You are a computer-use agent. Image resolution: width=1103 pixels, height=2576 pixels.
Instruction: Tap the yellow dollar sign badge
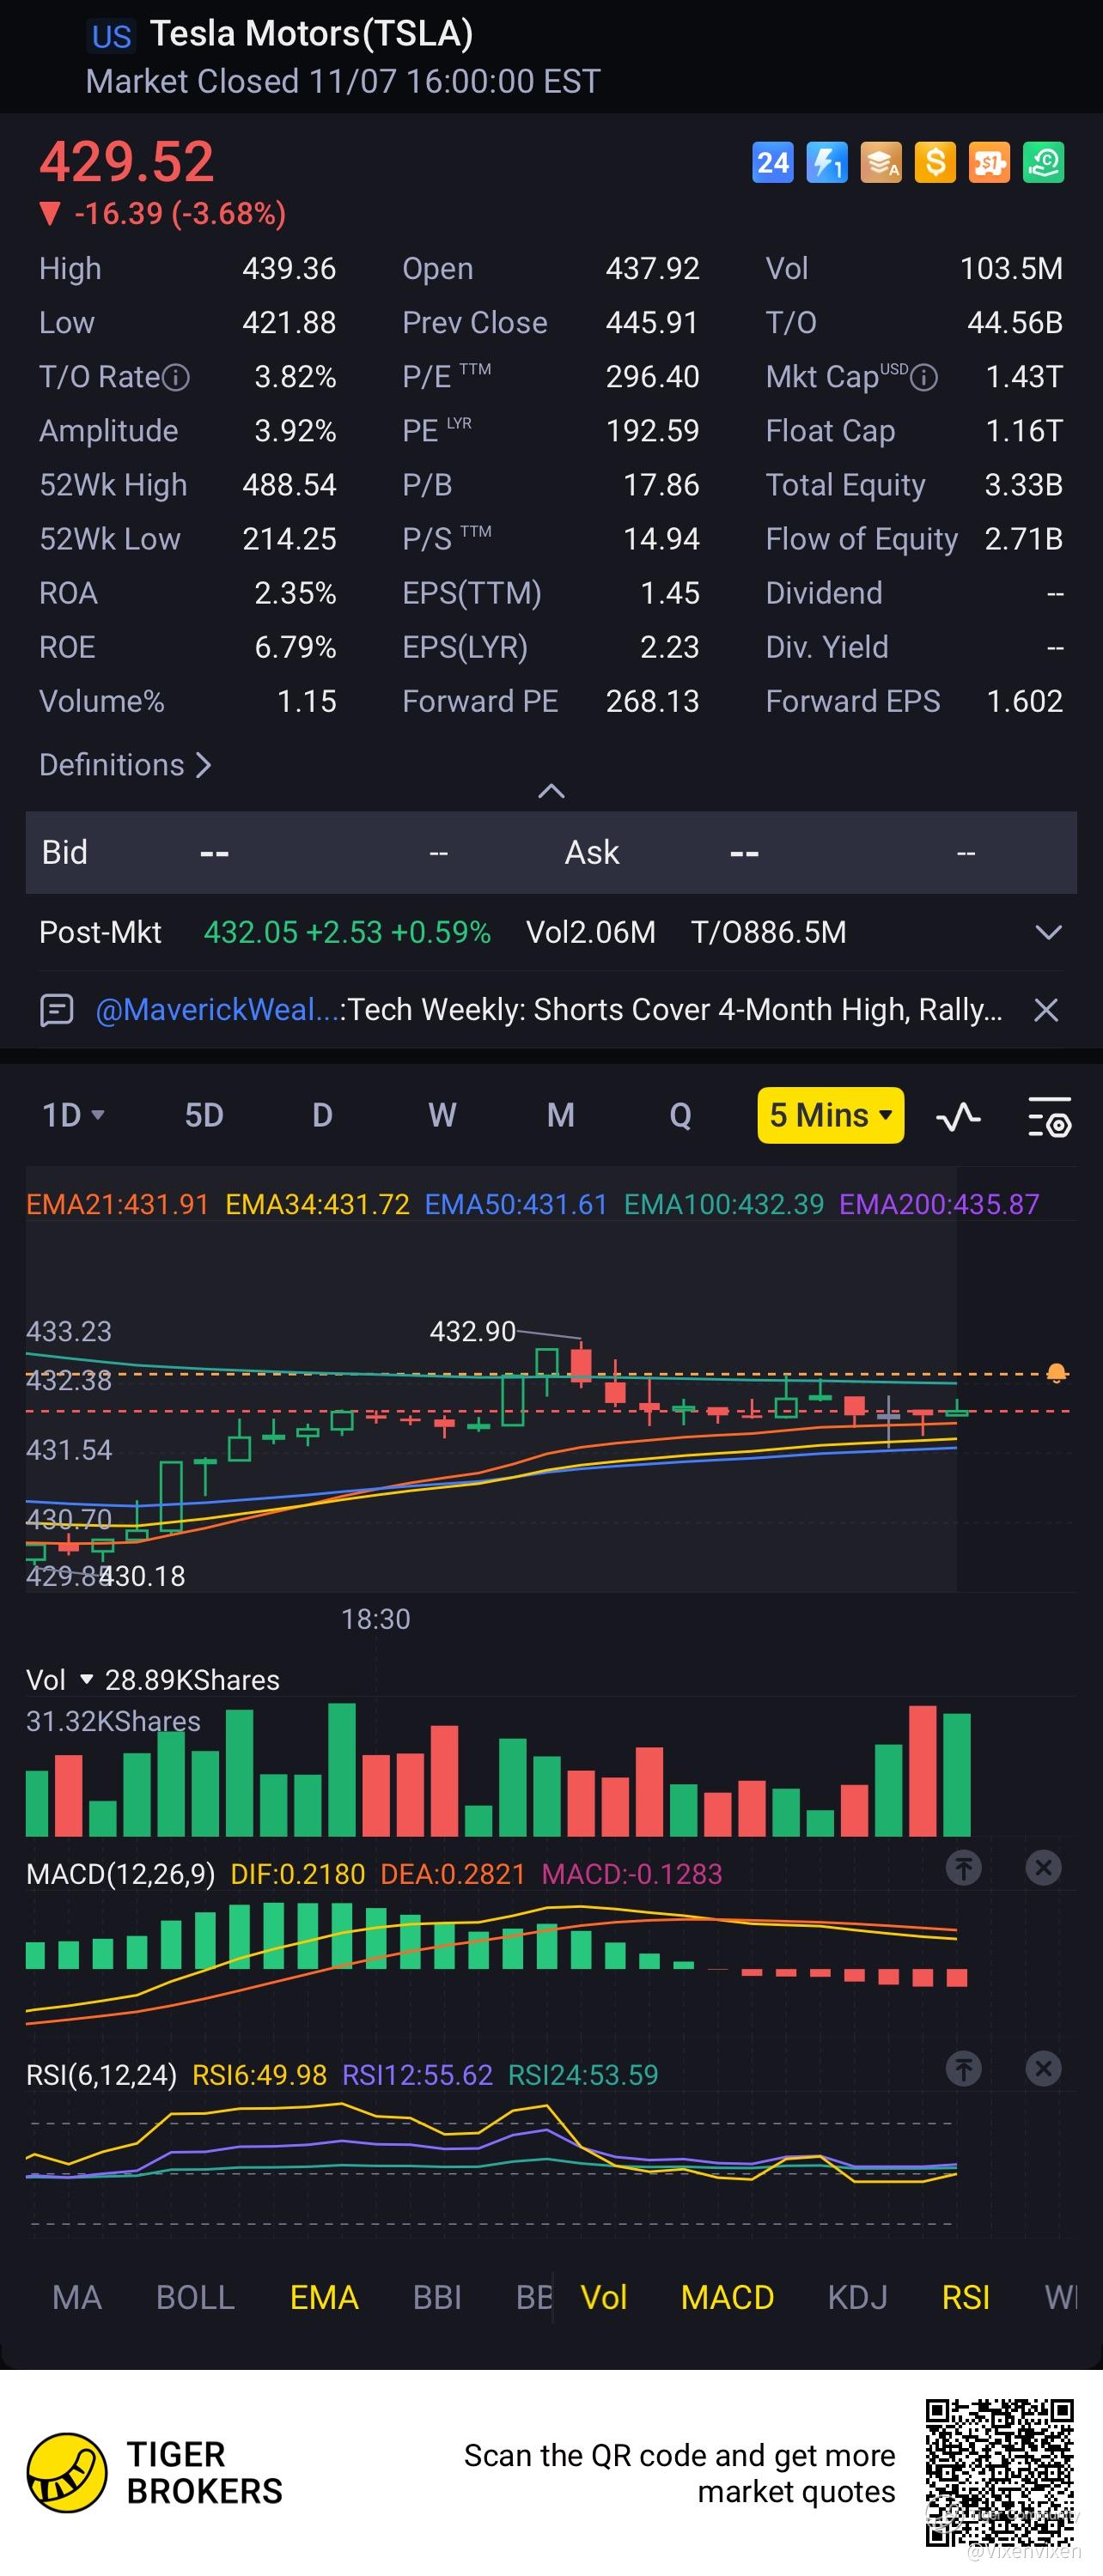[x=935, y=162]
